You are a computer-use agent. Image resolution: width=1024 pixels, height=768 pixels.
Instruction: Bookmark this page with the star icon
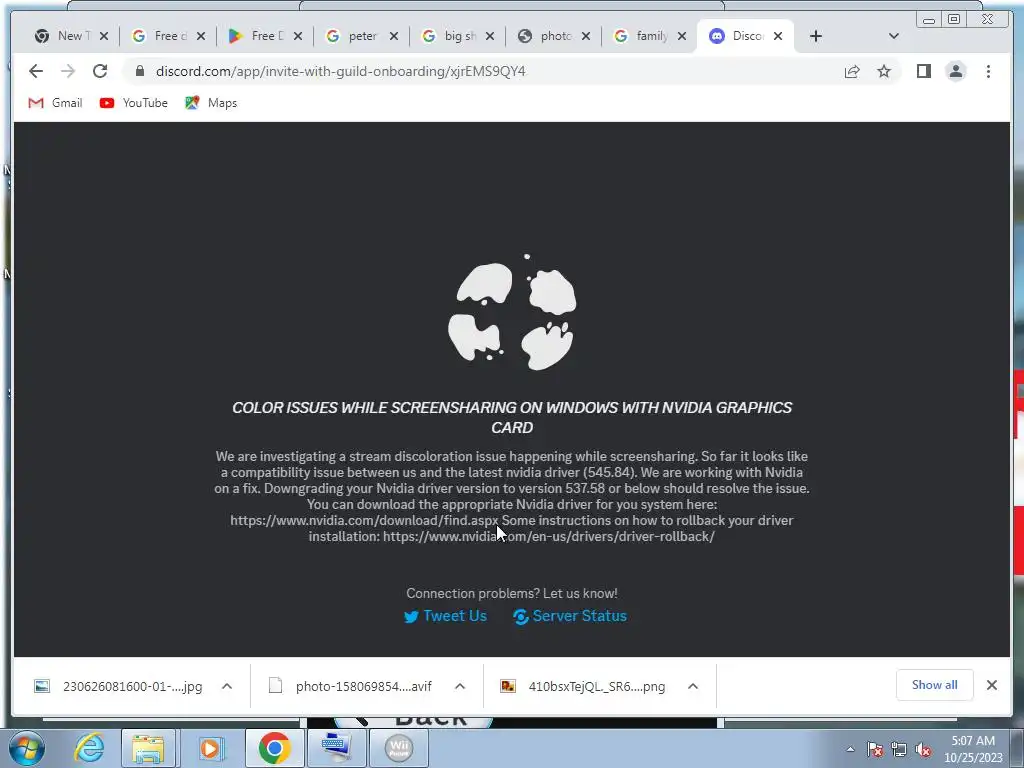pyautogui.click(x=884, y=71)
